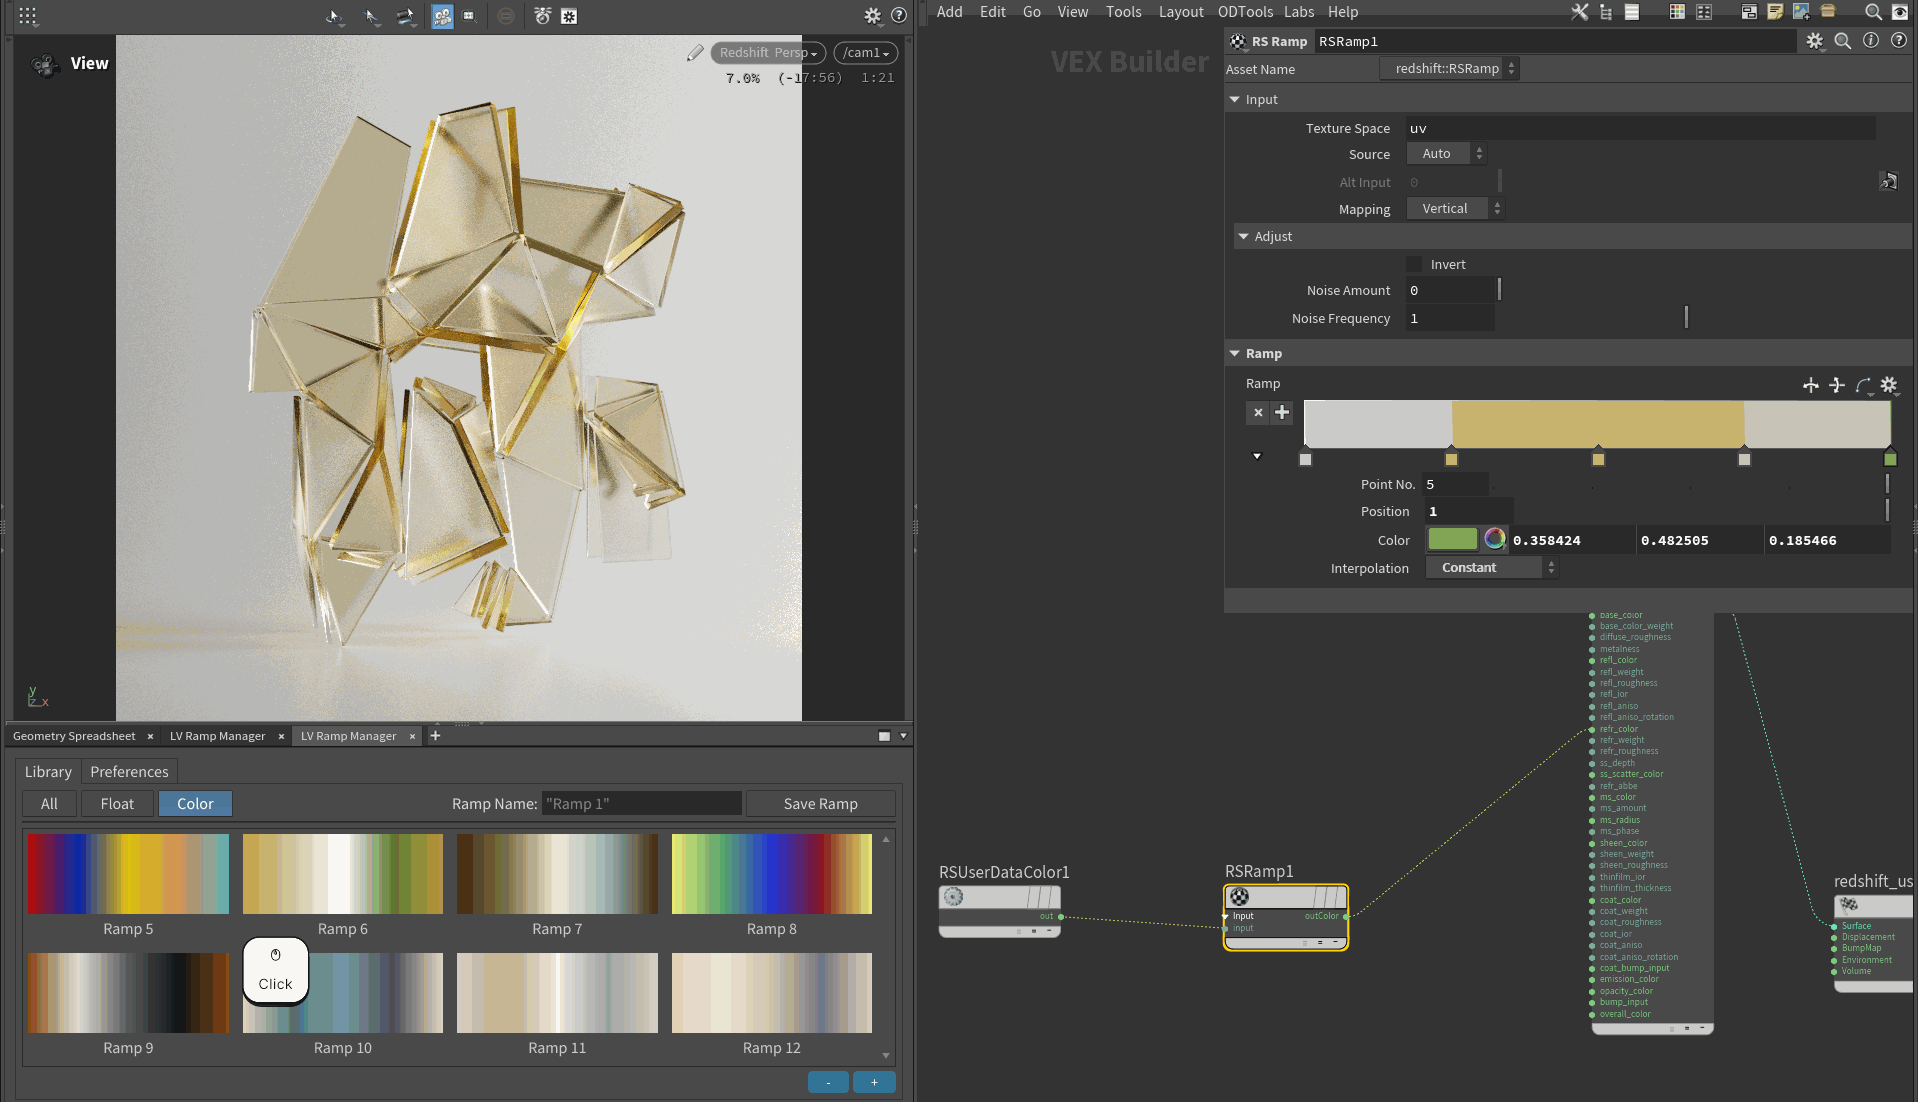The width and height of the screenshot is (1918, 1102).
Task: Add a ramp point with plus icon
Action: pos(1282,412)
